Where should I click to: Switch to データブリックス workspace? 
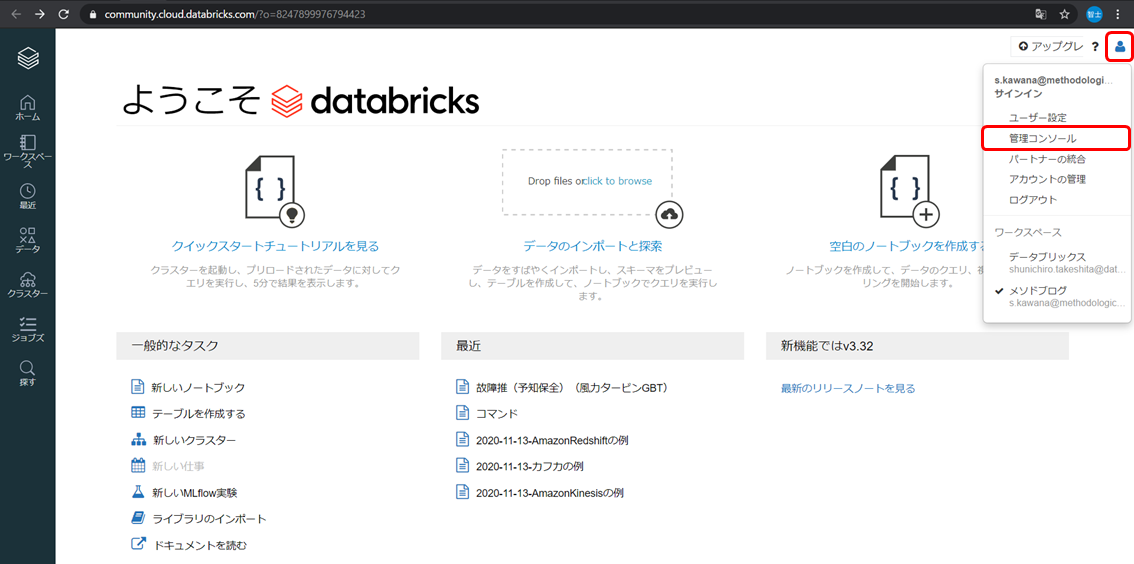[x=1067, y=263]
